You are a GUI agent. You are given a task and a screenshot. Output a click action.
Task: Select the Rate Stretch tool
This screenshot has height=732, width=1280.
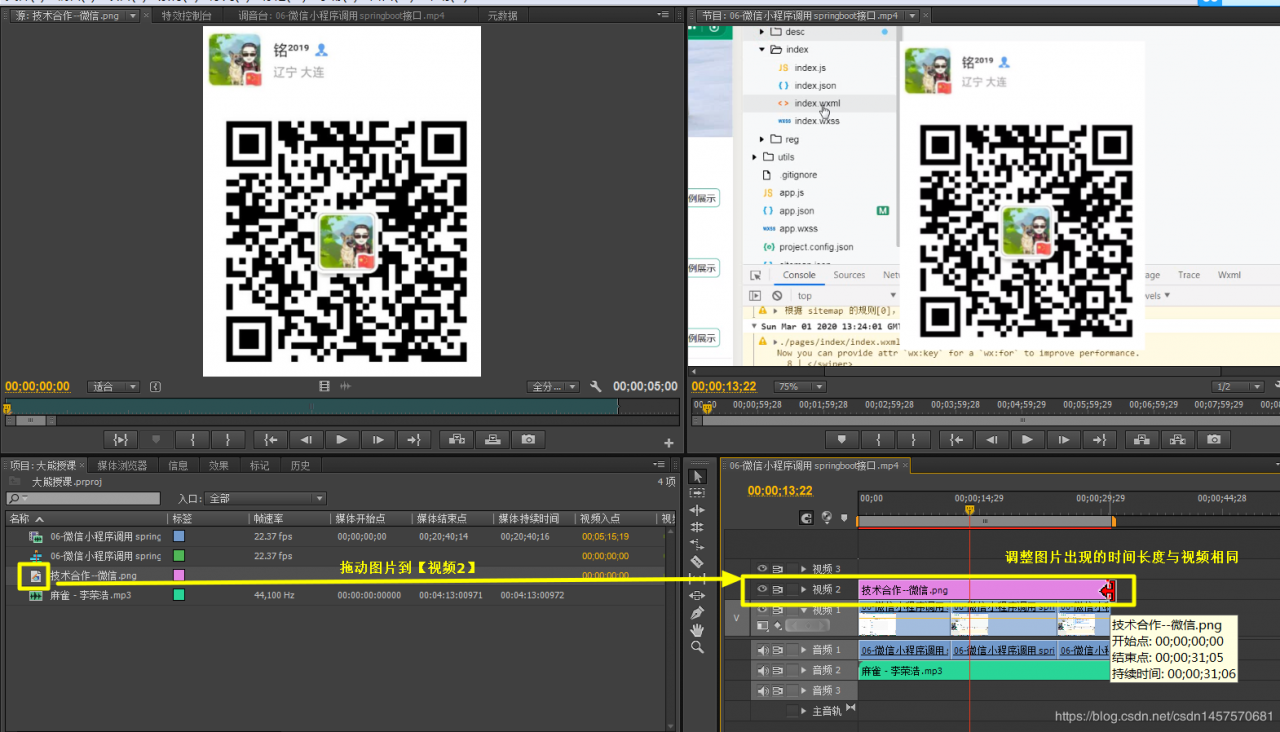pyautogui.click(x=698, y=544)
